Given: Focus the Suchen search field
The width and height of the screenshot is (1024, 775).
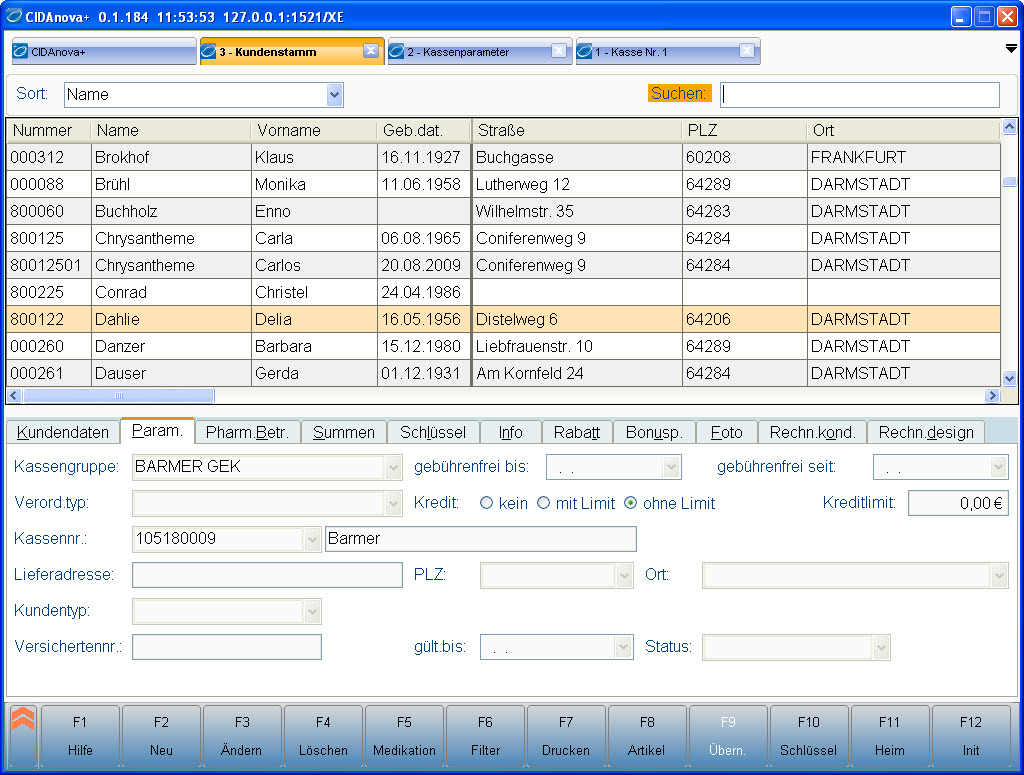Looking at the screenshot, I should coord(859,95).
